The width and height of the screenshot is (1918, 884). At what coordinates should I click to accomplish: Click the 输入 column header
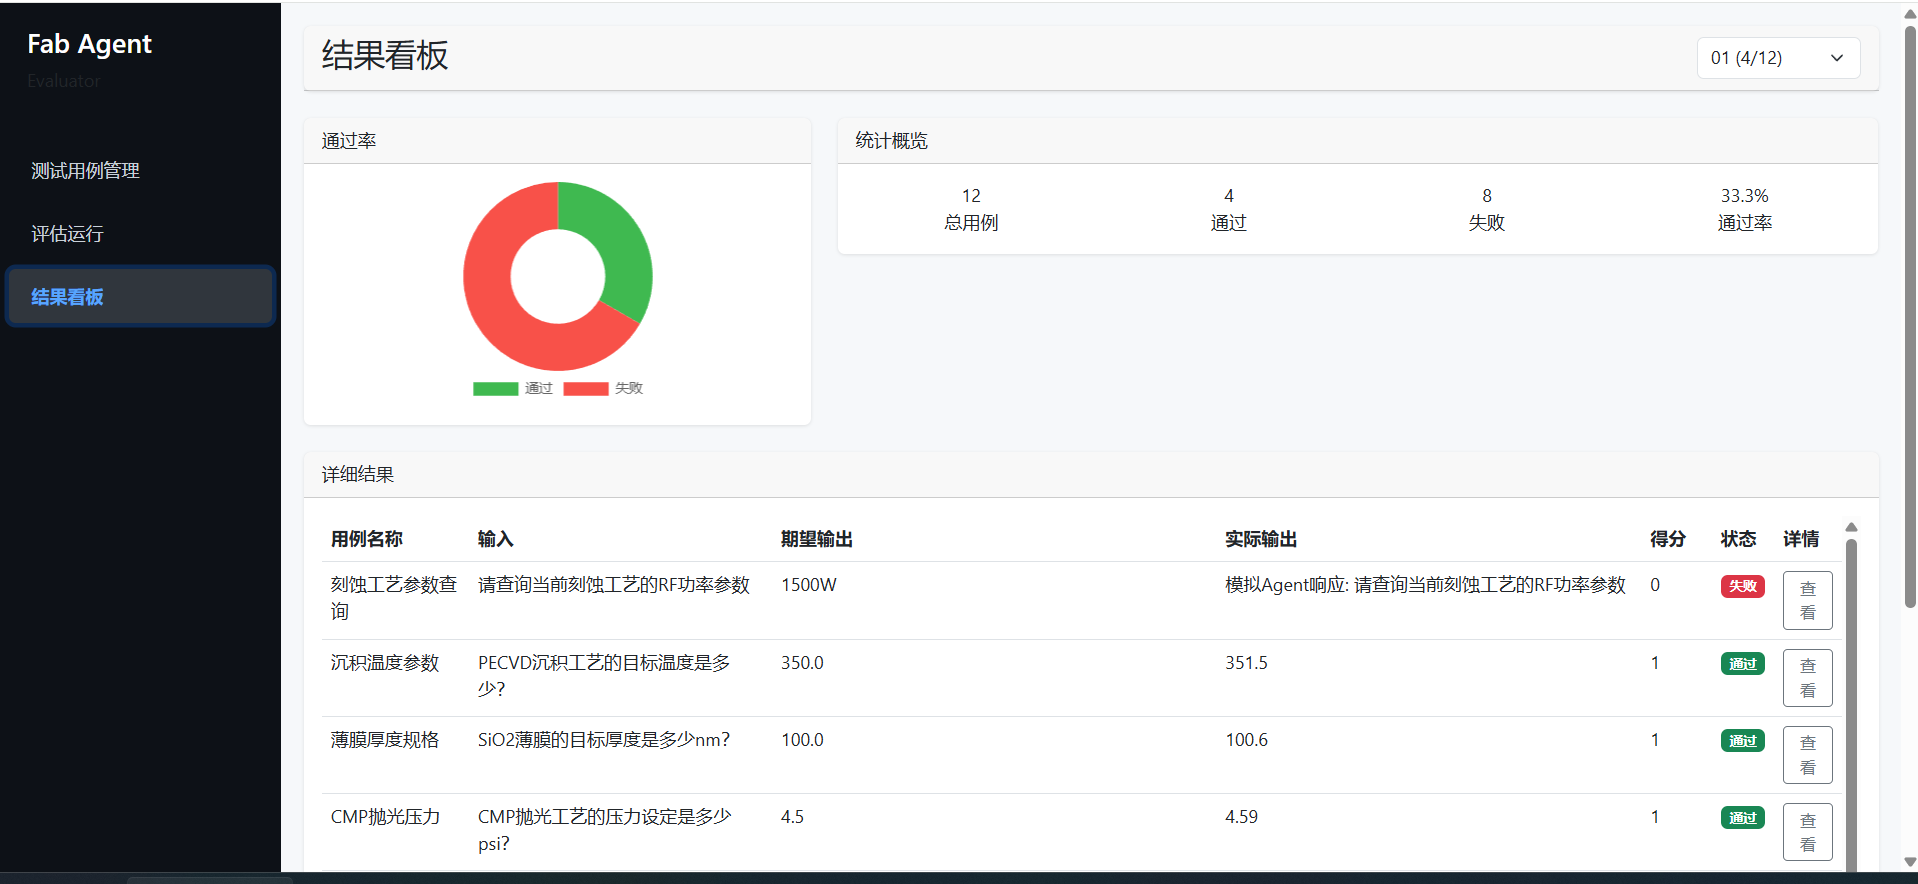pos(495,539)
